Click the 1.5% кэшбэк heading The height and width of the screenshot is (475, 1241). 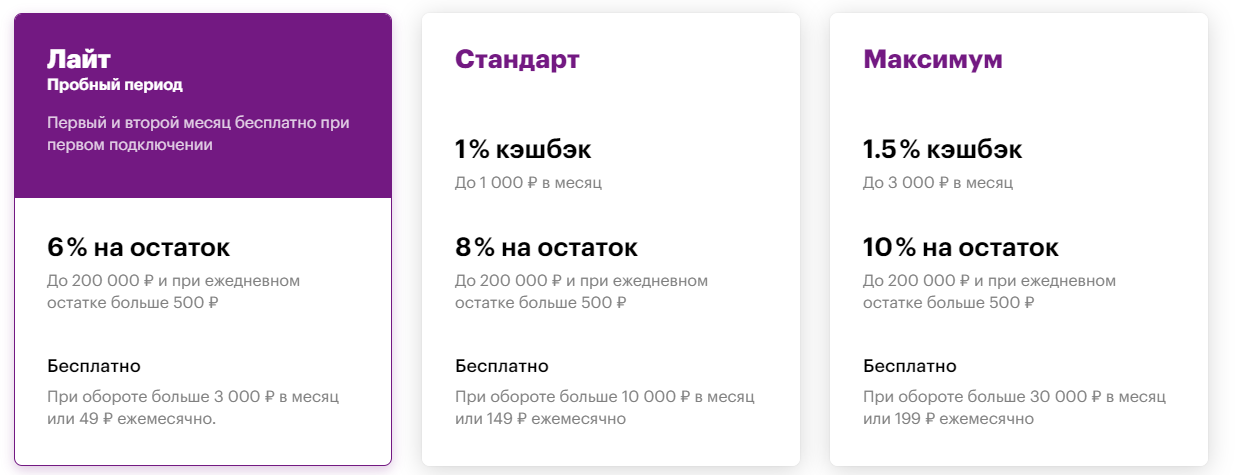(x=942, y=150)
